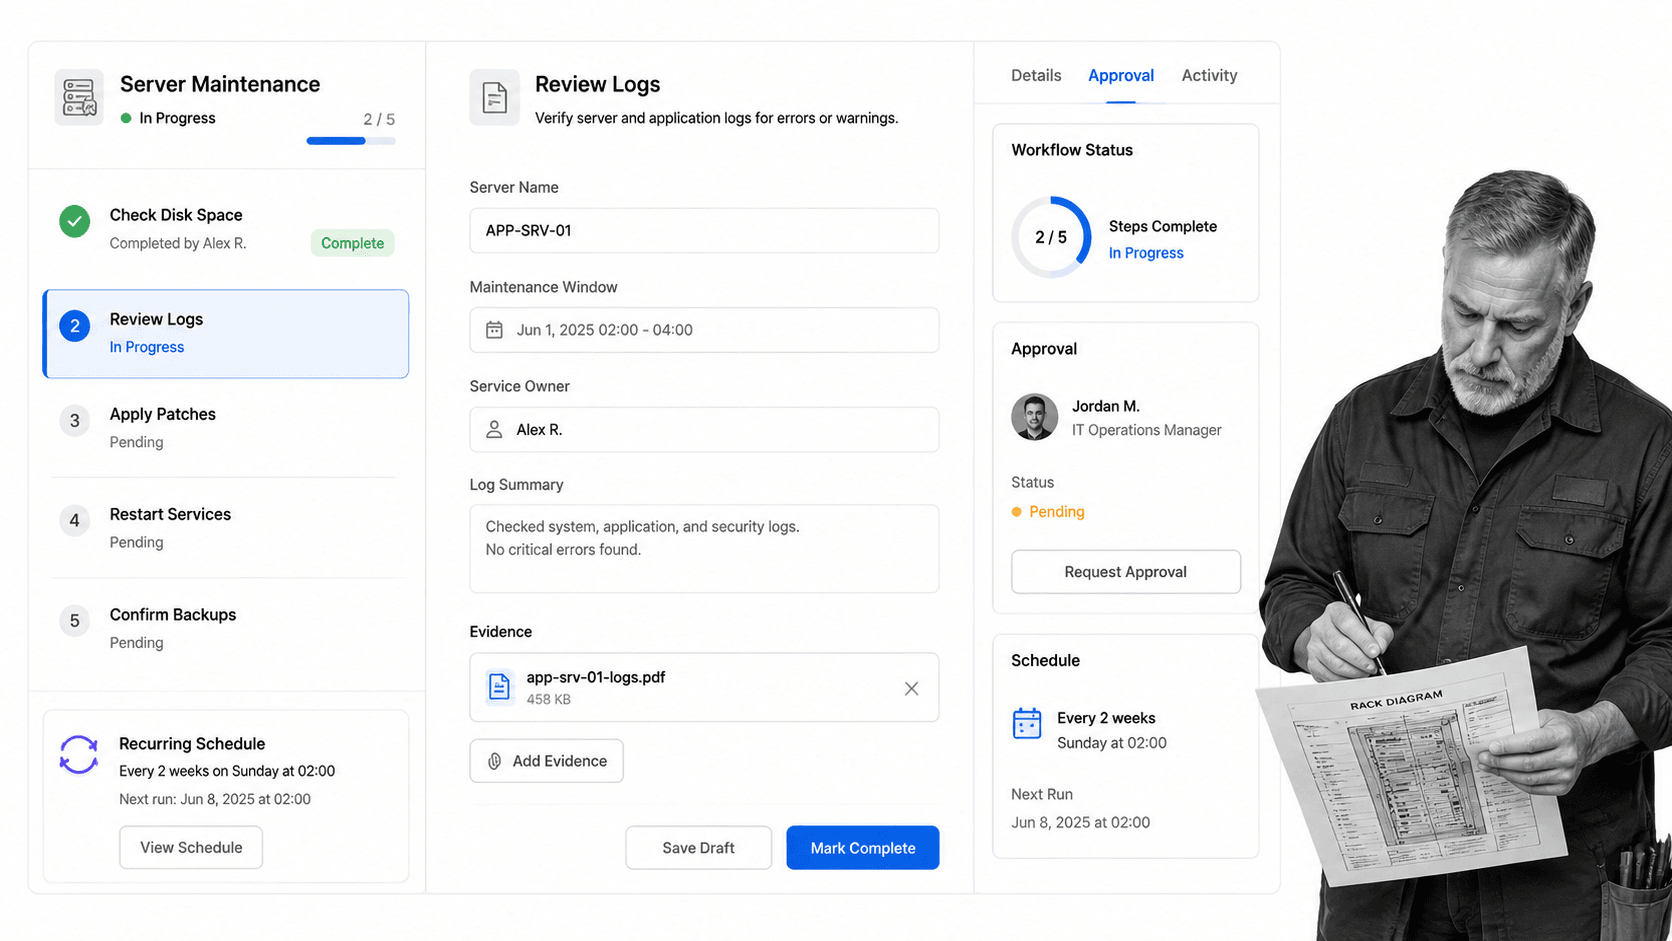1672x941 pixels.
Task: Click the green checkmark for Check Disk Space
Action: (74, 221)
